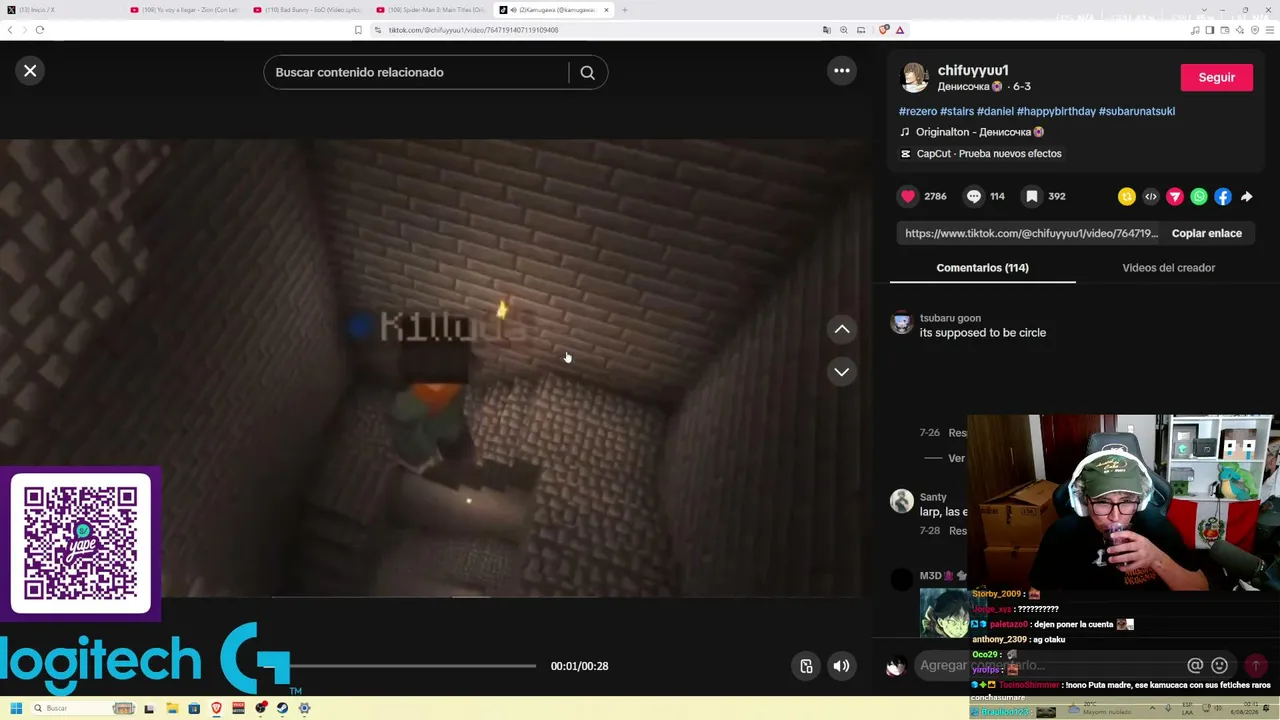Save the video with the bookmark icon
This screenshot has width=1280, height=720.
(x=1032, y=196)
